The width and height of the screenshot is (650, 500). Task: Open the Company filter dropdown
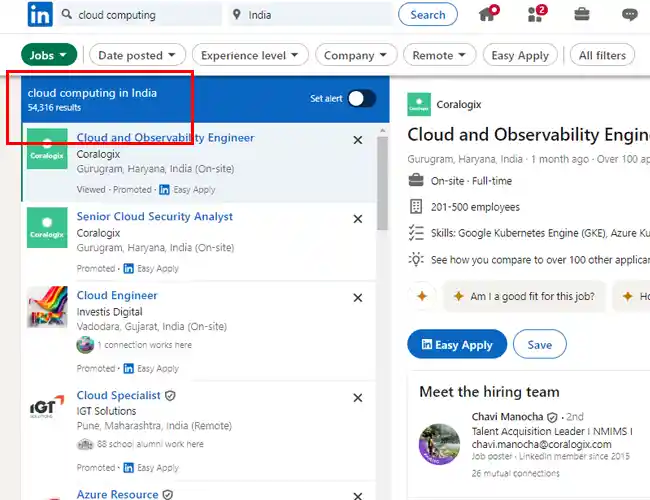pos(356,55)
